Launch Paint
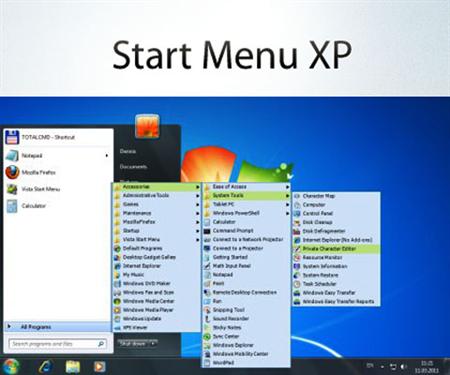The height and width of the screenshot is (375, 450). 247,283
